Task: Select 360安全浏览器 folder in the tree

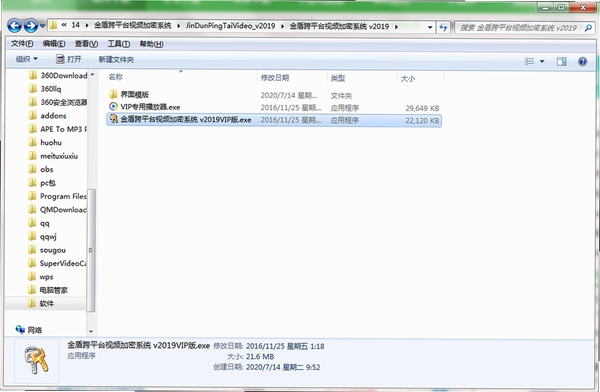Action: (58, 102)
